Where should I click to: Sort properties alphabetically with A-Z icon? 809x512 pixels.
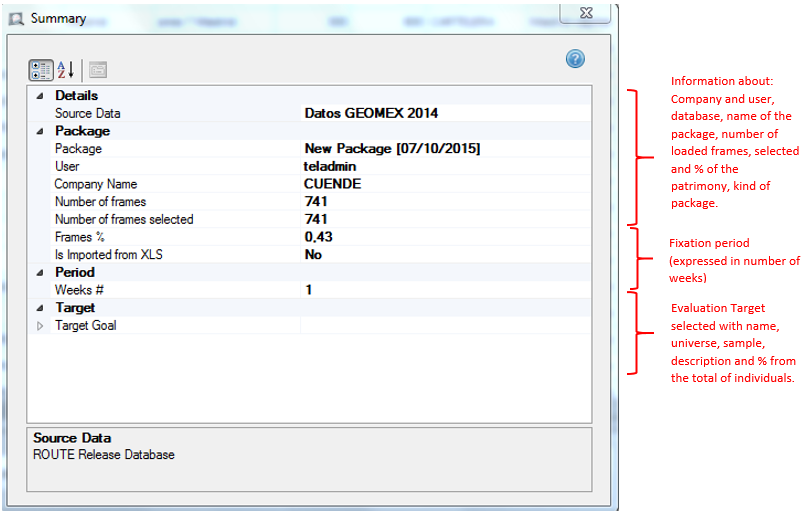point(65,70)
